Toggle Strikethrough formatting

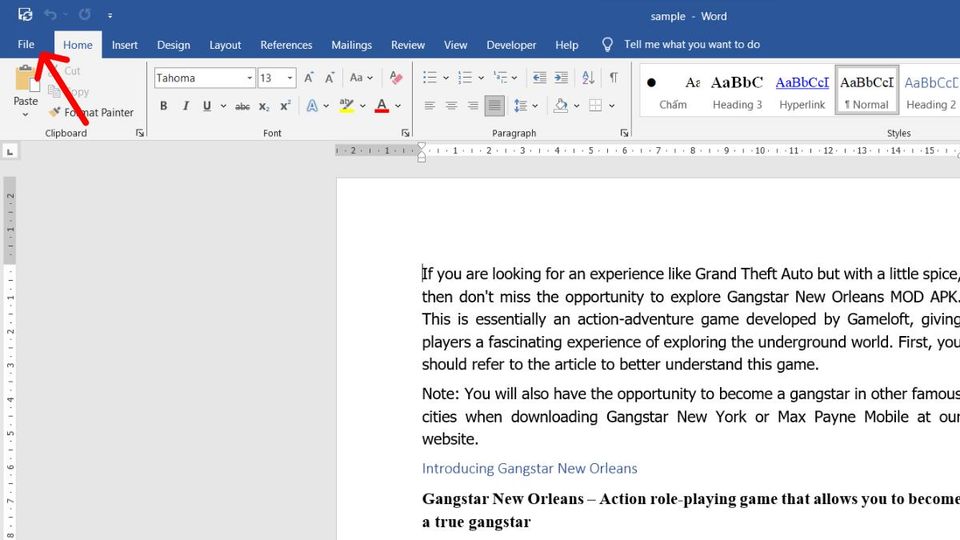tap(242, 107)
